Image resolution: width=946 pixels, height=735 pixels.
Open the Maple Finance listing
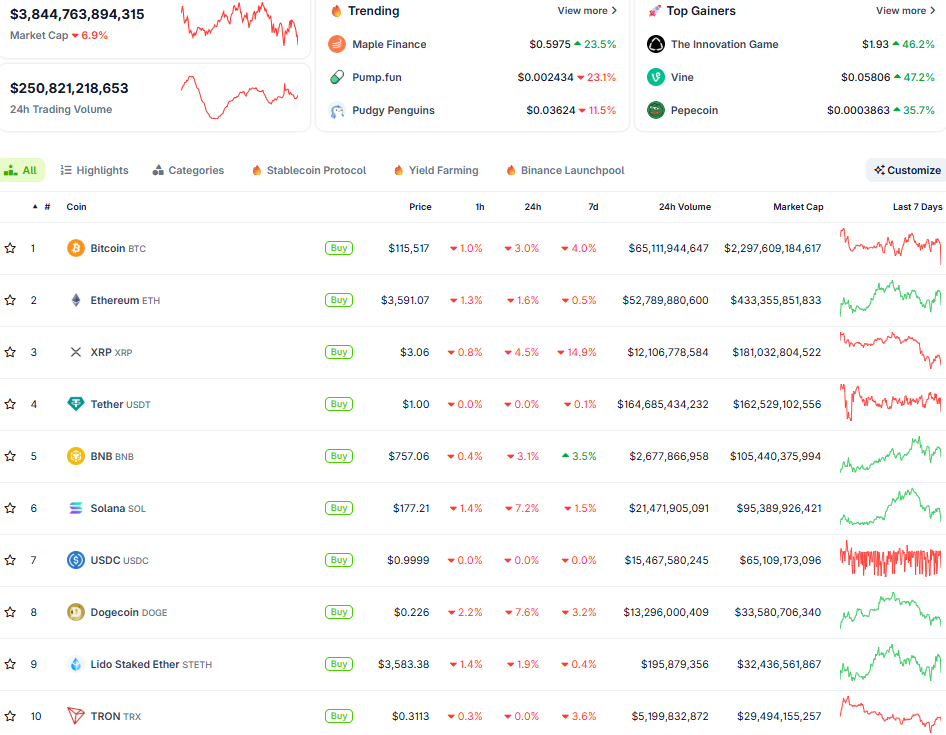(x=391, y=44)
